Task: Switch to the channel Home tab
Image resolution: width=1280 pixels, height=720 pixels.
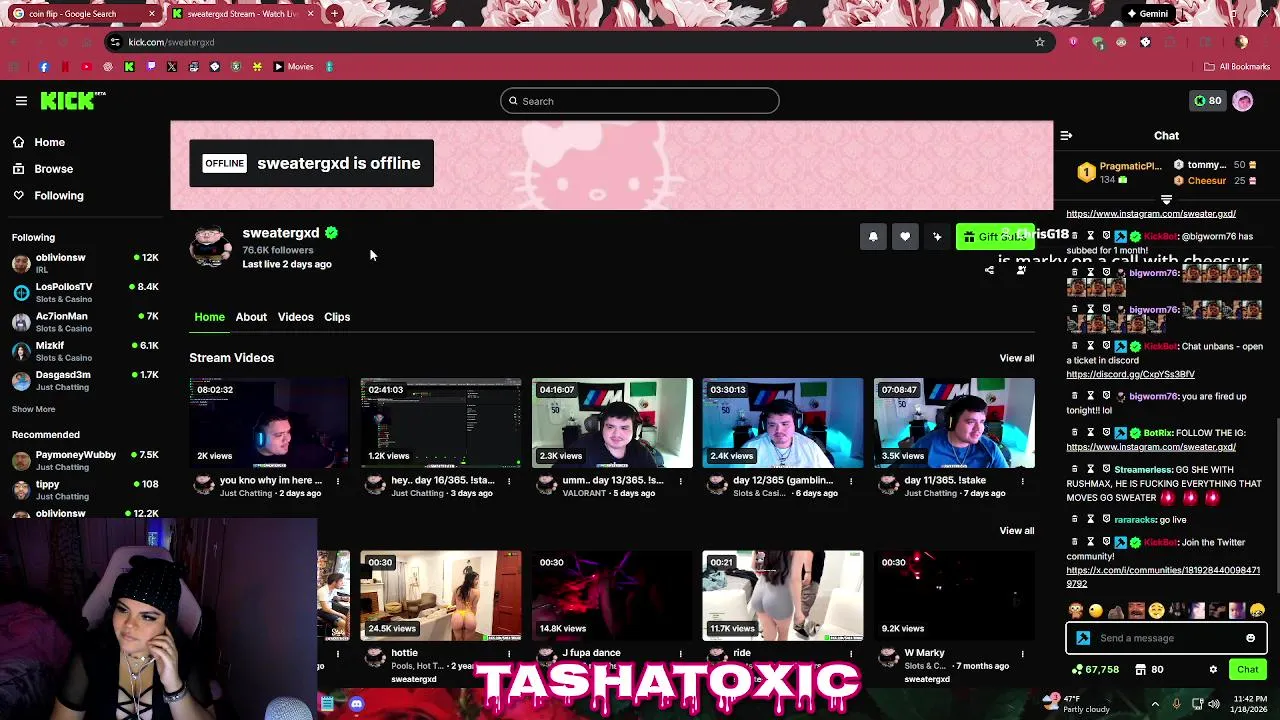Action: point(209,317)
